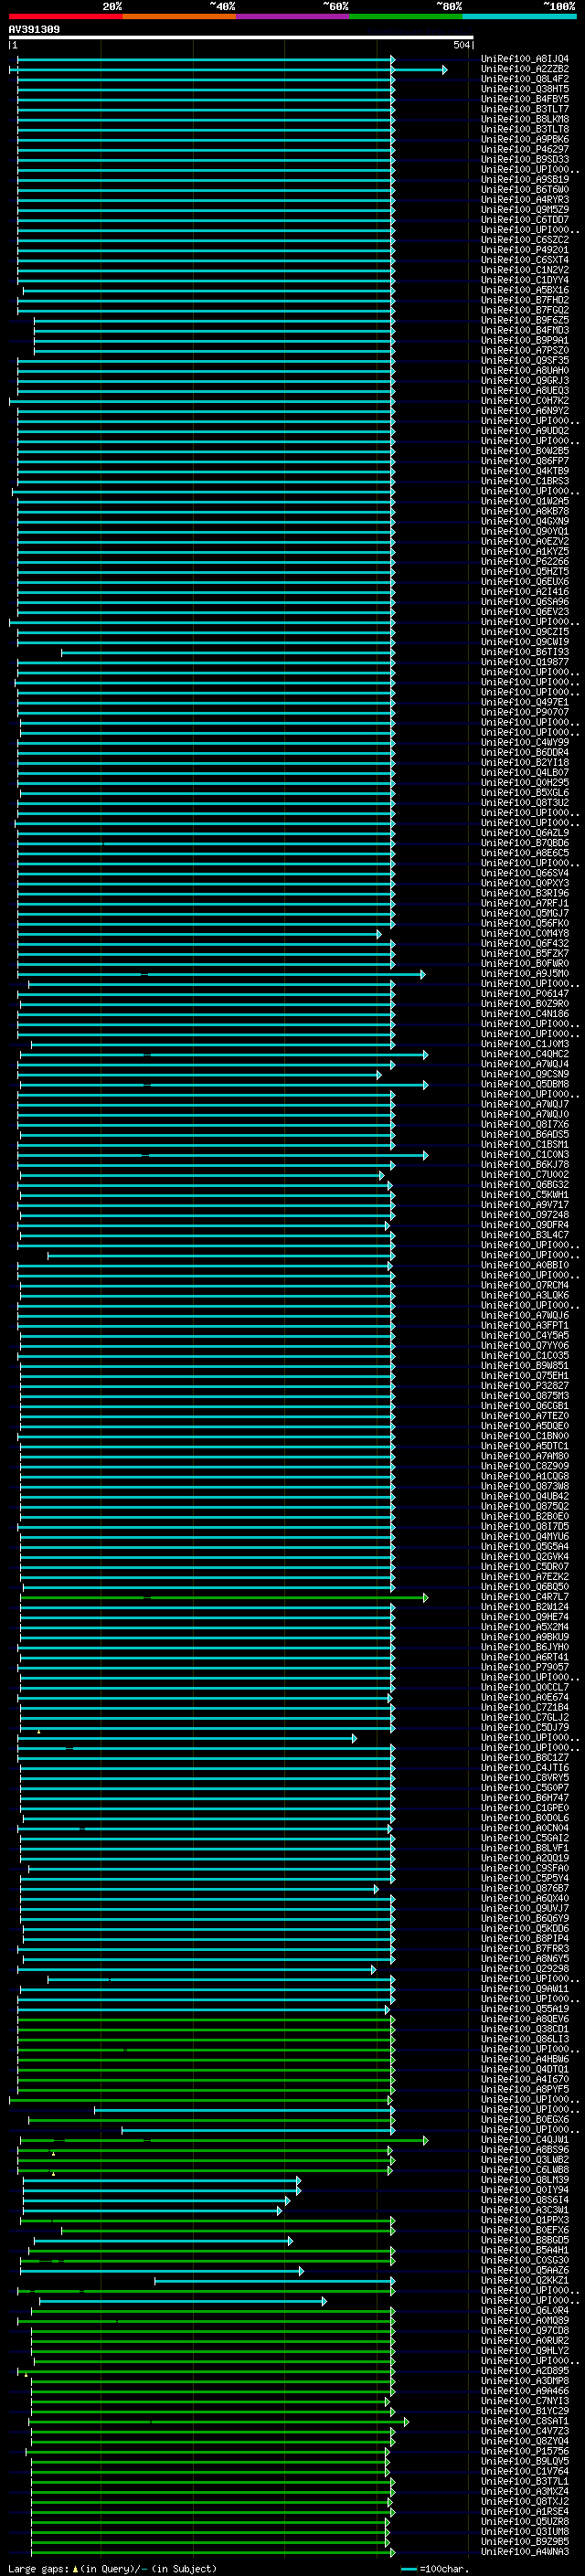This screenshot has height=2576, width=585.
Task: Click the green ~80% legend color bar
Action: tap(406, 16)
